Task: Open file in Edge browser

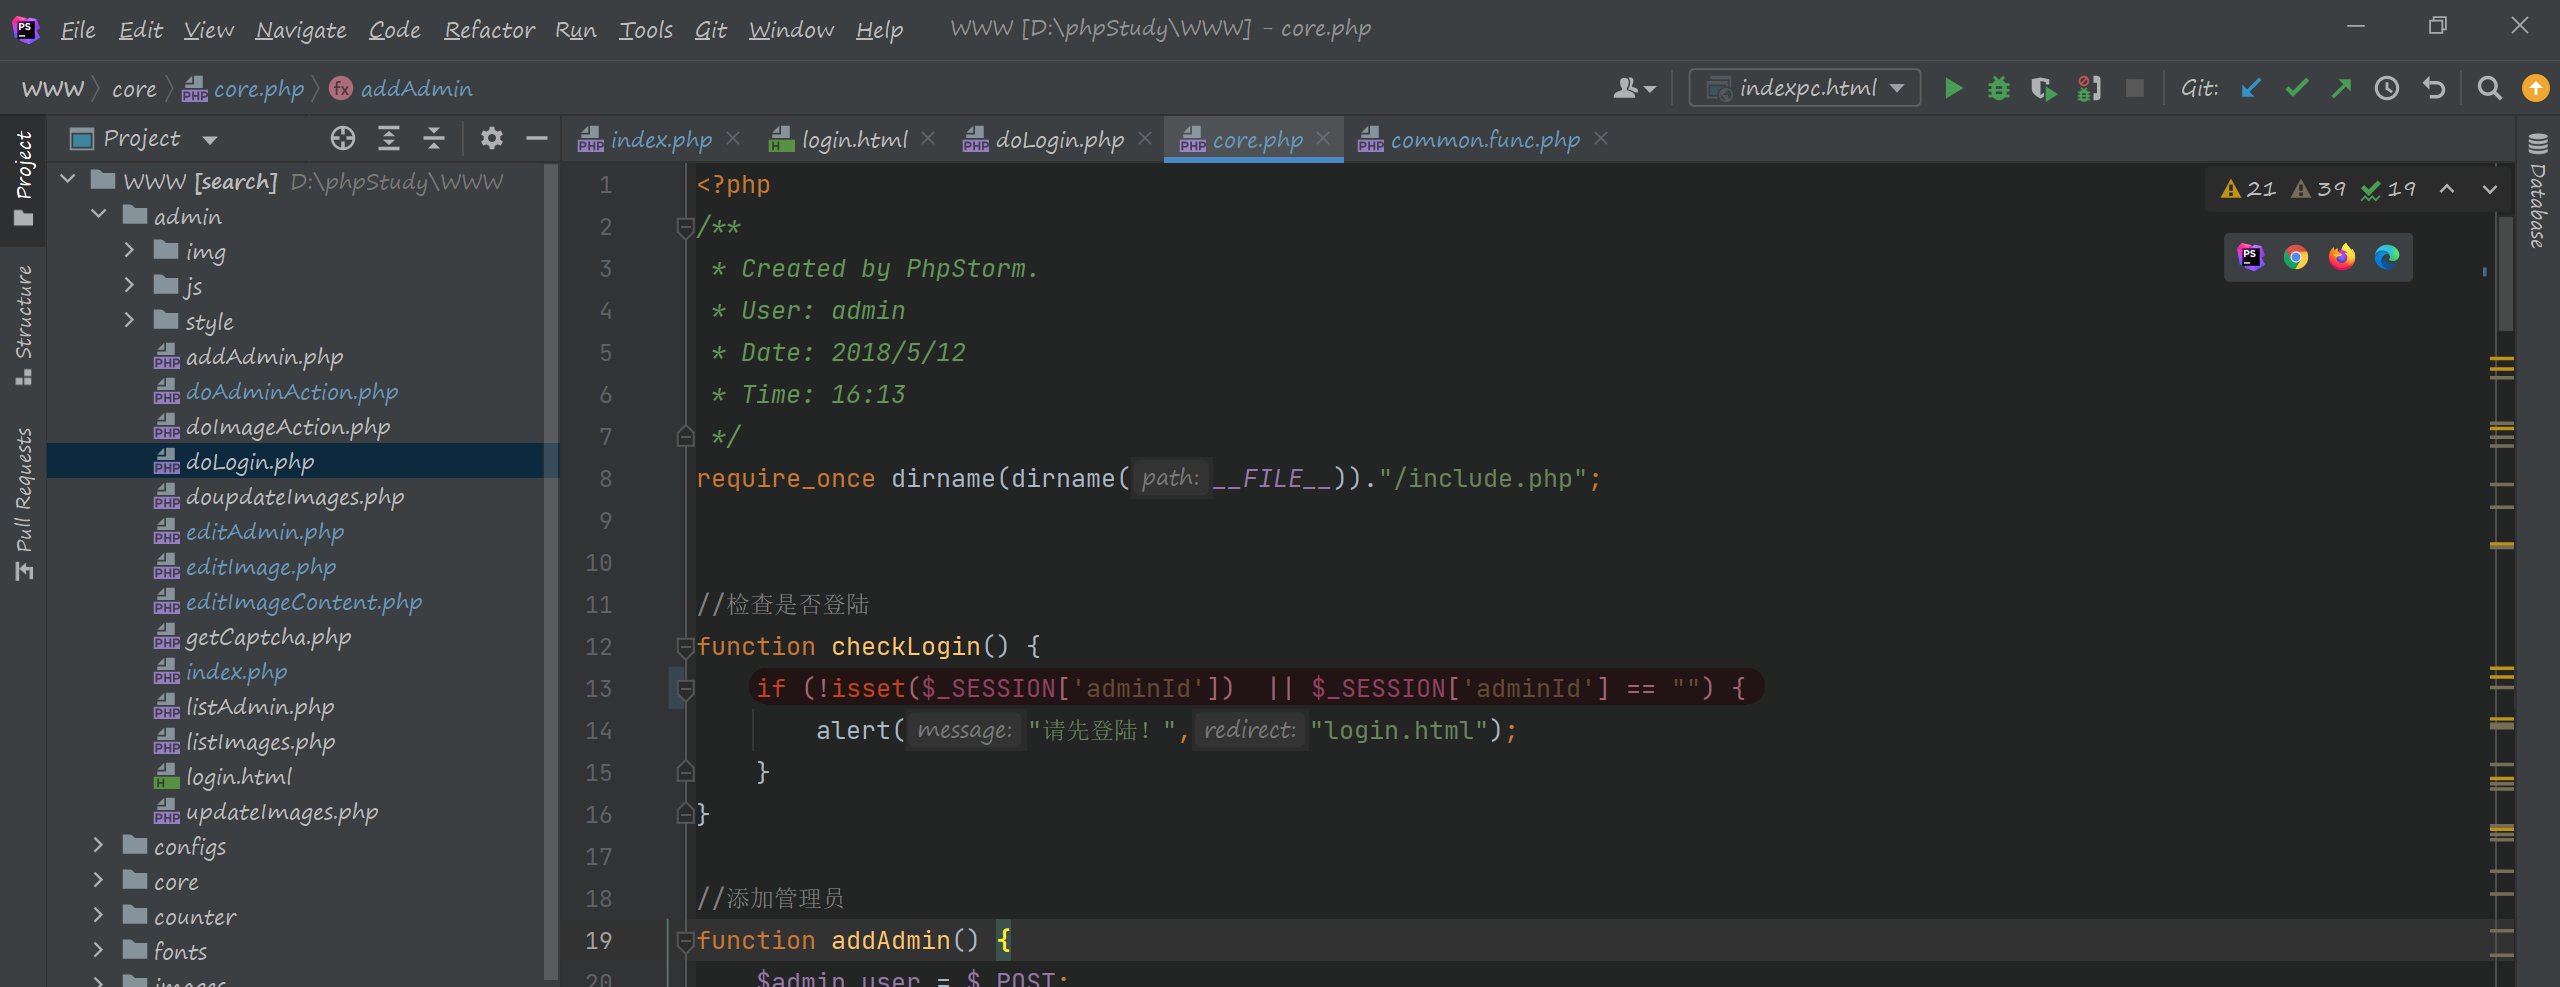Action: [2387, 257]
